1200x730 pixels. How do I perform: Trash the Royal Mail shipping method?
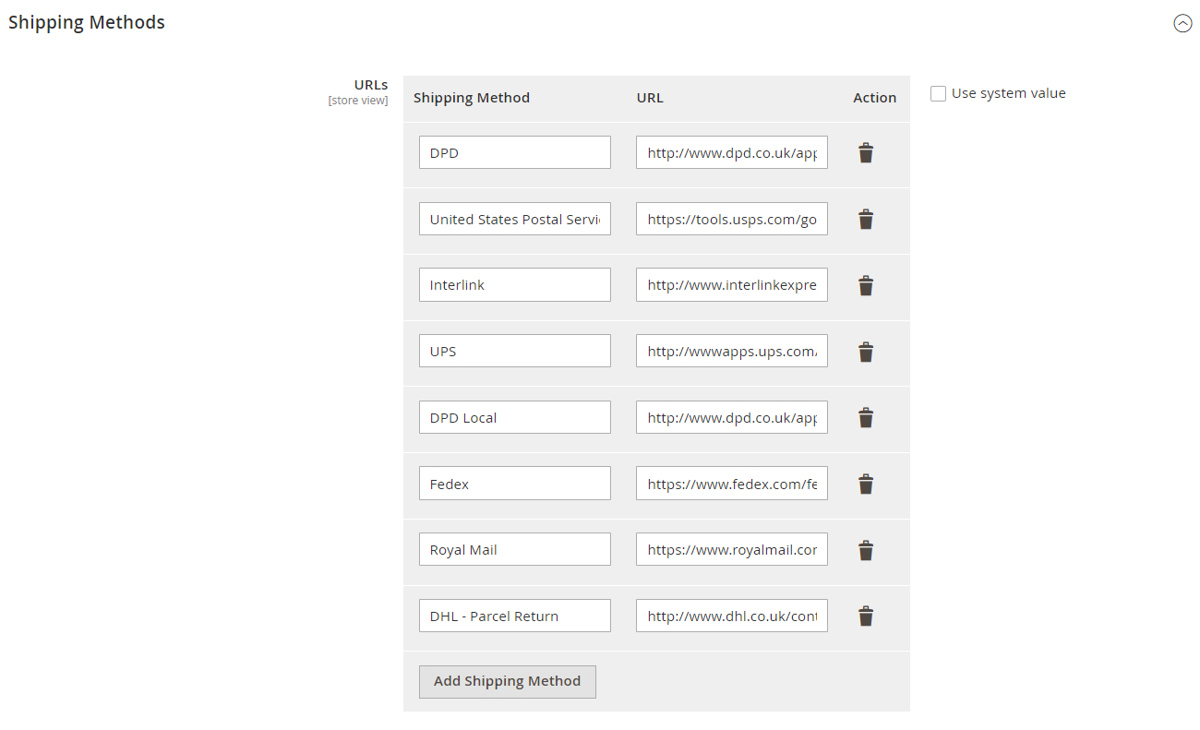(x=866, y=550)
